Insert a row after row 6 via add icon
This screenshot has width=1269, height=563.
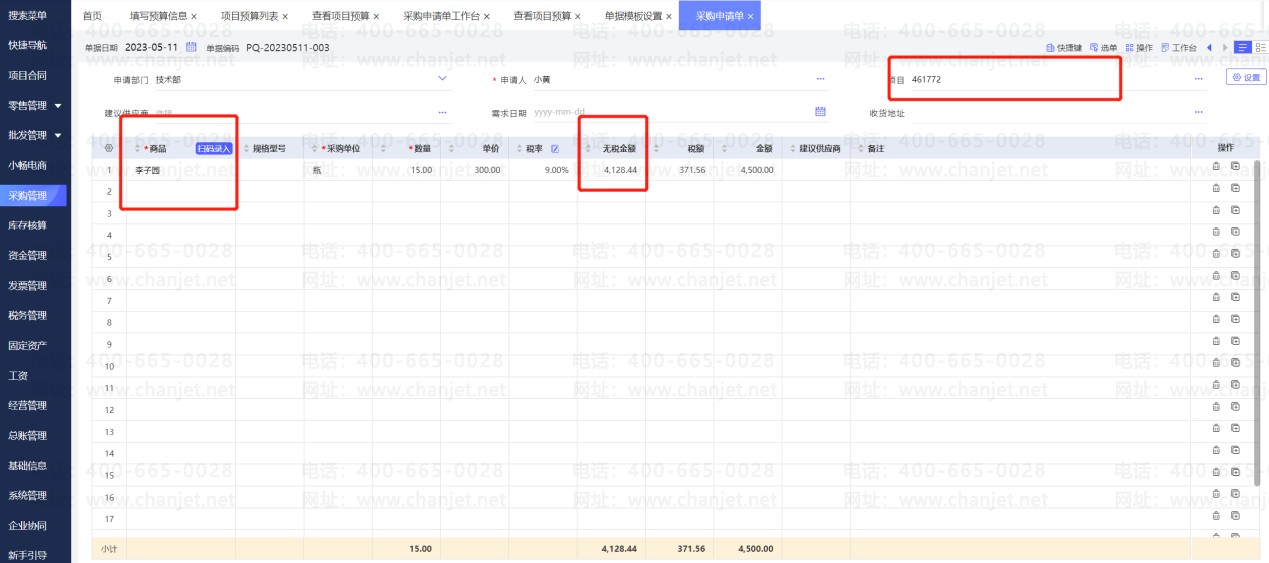pyautogui.click(x=1235, y=276)
